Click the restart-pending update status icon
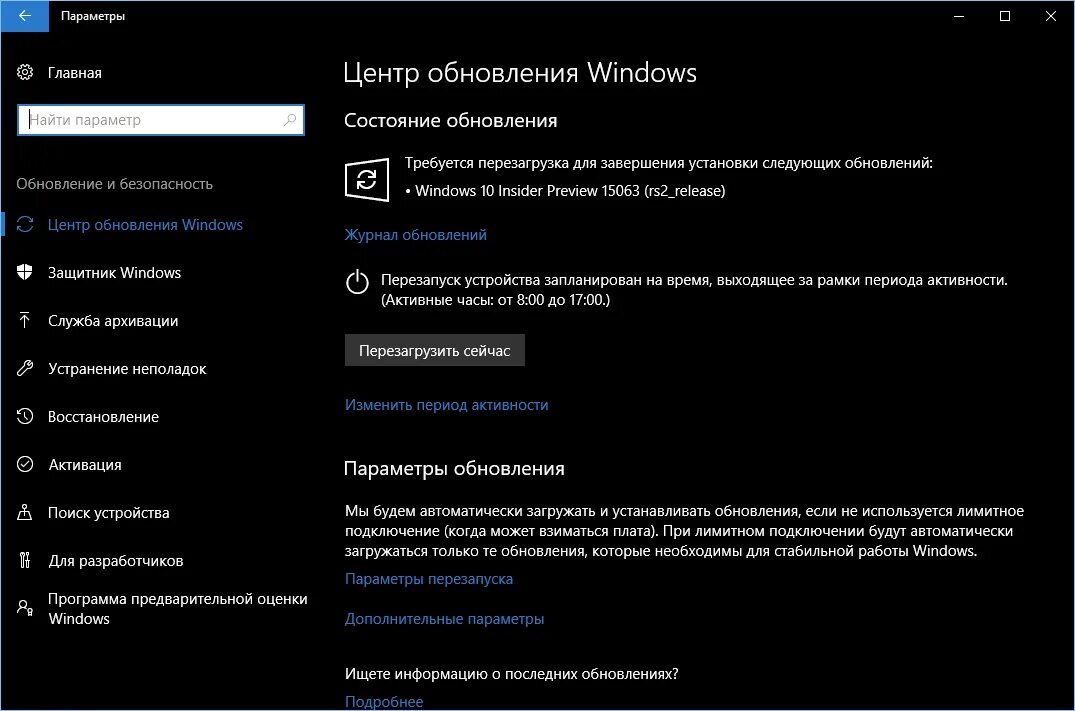This screenshot has height=711, width=1075. (366, 180)
